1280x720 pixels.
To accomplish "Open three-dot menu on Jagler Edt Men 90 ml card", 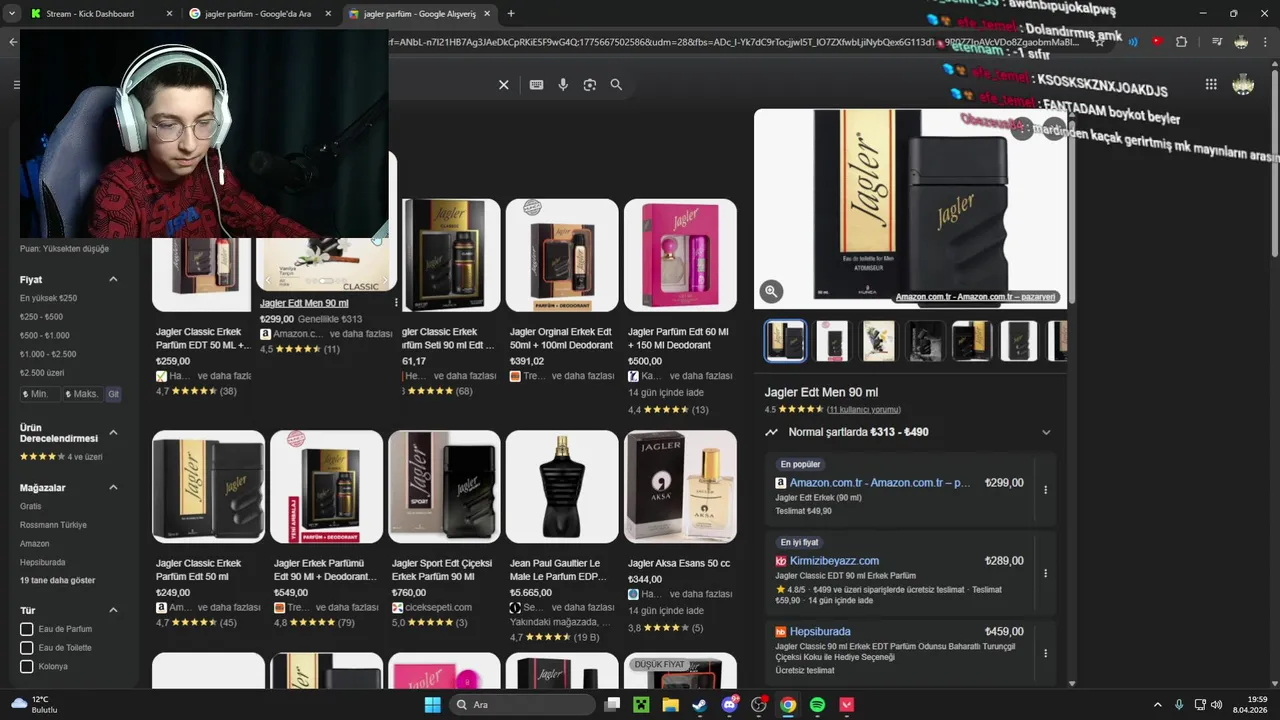I will [x=396, y=303].
